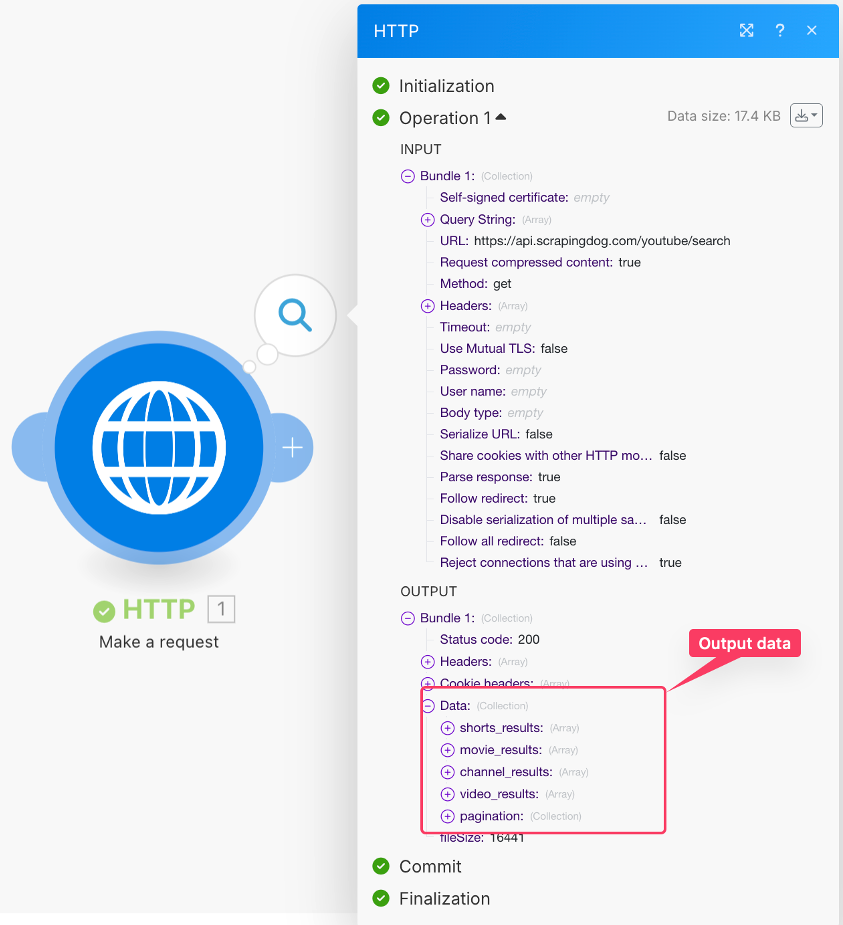
Task: Click the Method: get row
Action: [x=475, y=284]
